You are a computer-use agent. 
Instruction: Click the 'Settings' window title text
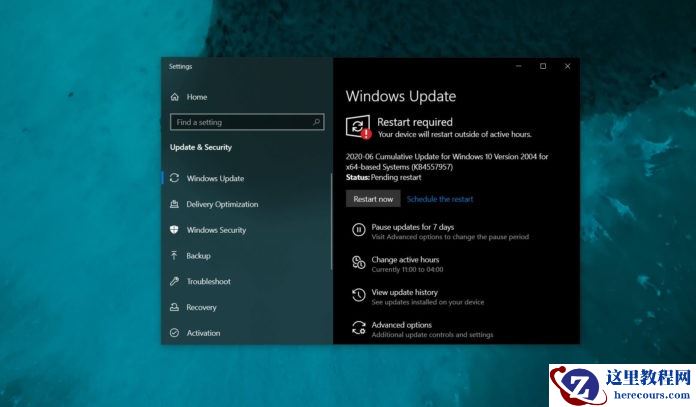(x=180, y=67)
